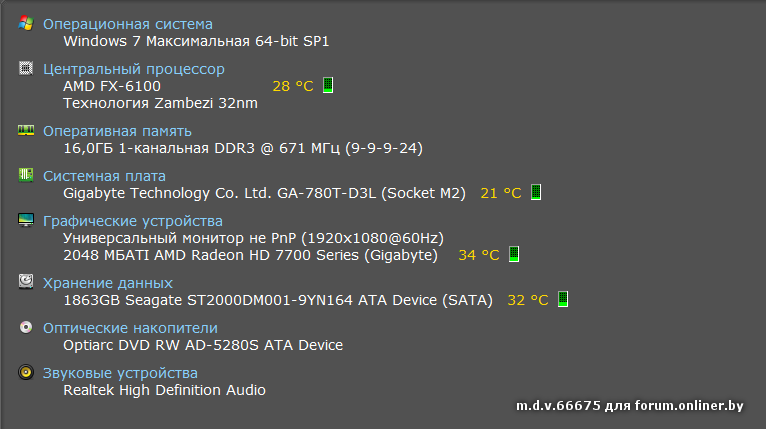Click the green temperature indicator next to 28 °C
This screenshot has height=429, width=766.
328,85
